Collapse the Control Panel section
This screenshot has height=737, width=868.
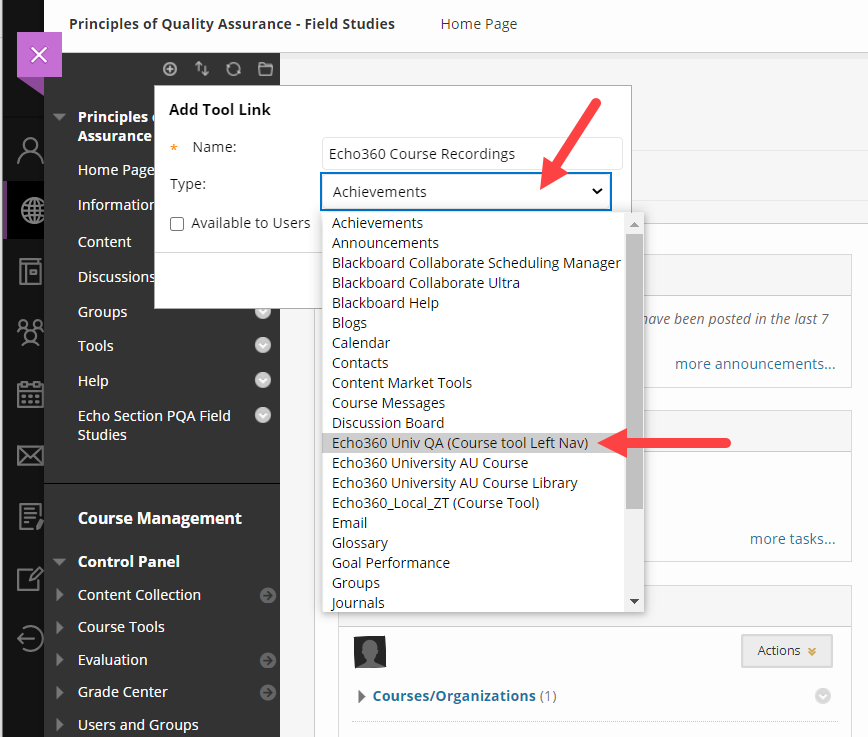[x=60, y=562]
